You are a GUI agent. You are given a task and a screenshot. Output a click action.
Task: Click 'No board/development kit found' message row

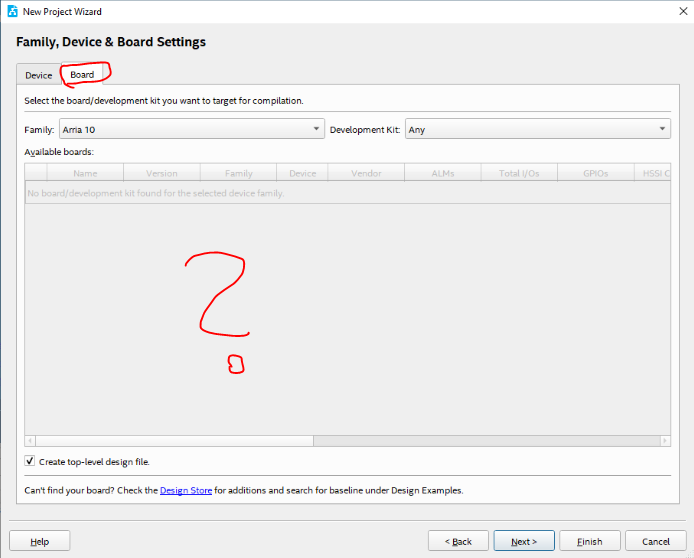tap(348, 193)
